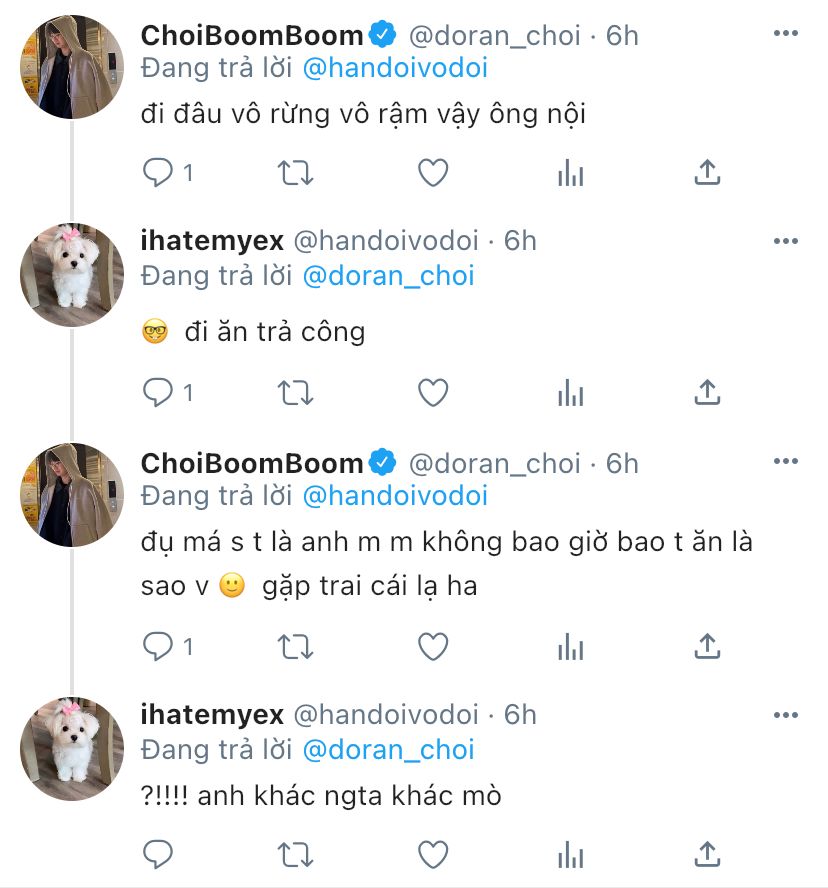Screen dimensions: 828x888
Task: Open @doran_choi mention in last tweet
Action: 388,749
